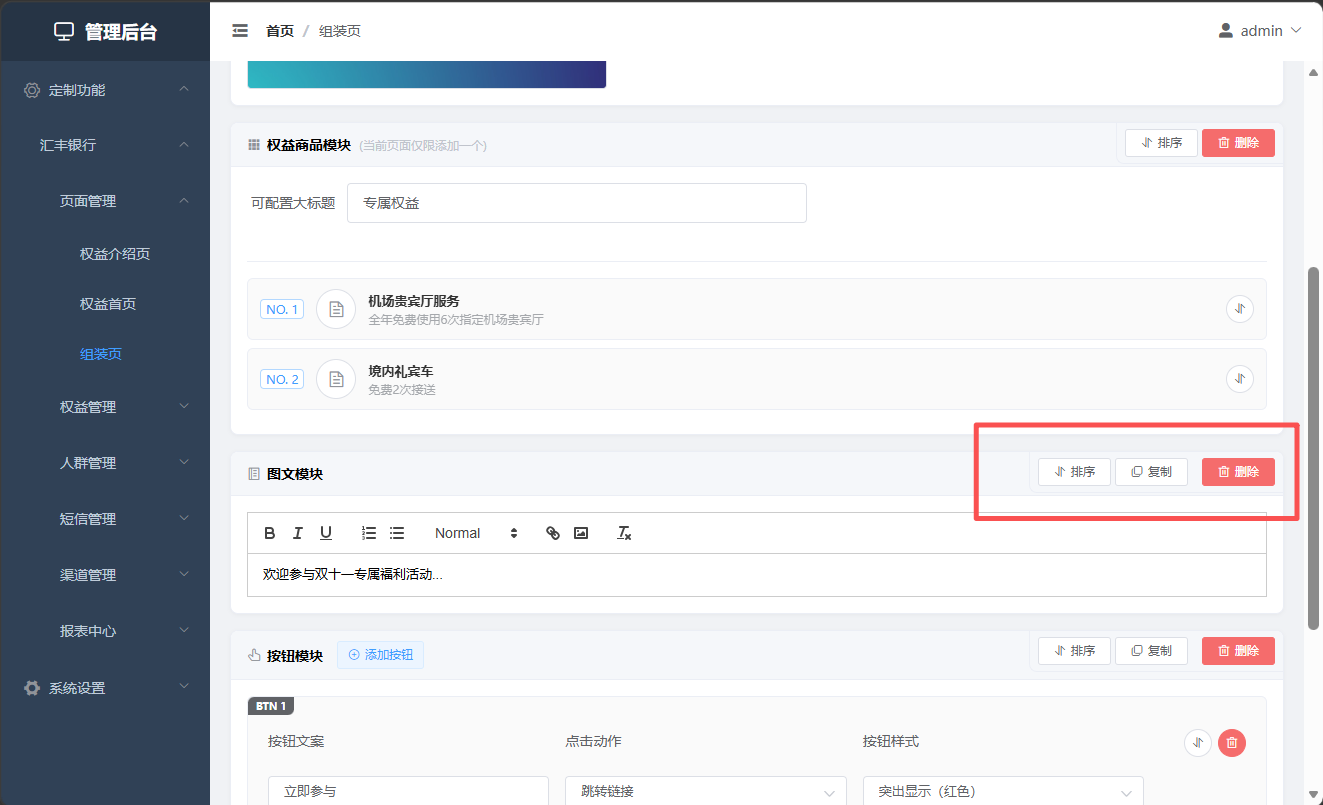Toggle bold in the rich text editor
Viewport: 1323px width, 805px height.
[270, 533]
